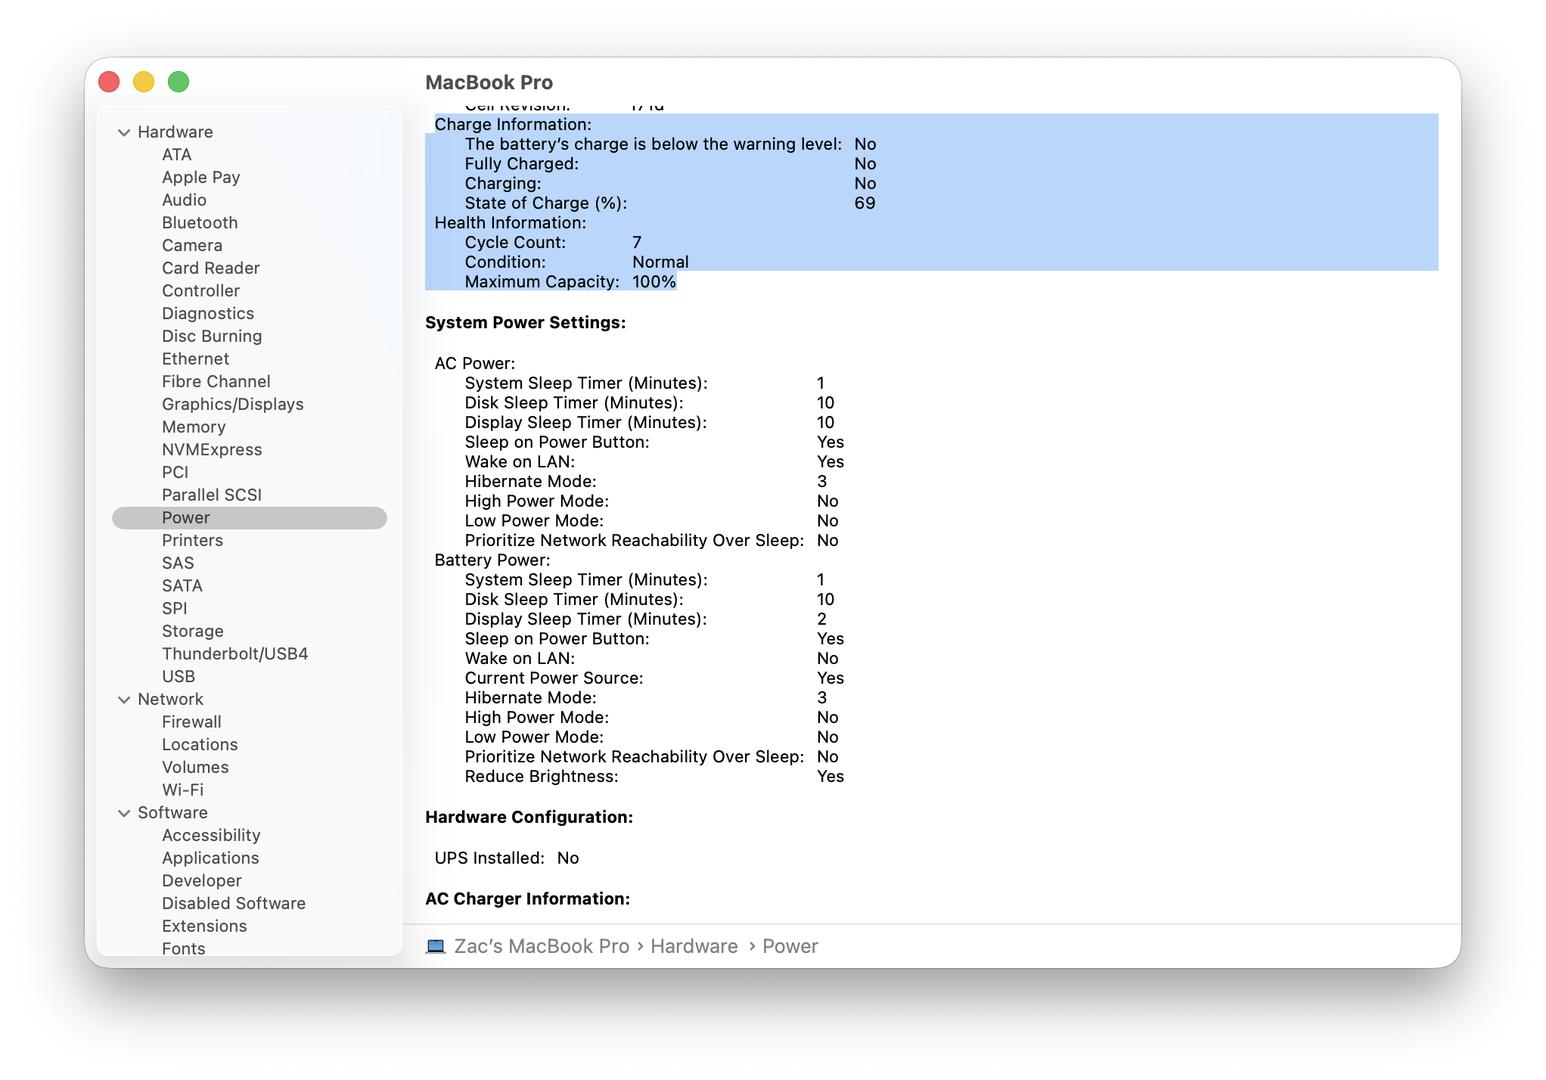
Task: Collapse the Hardware section in sidebar
Action: (x=124, y=132)
